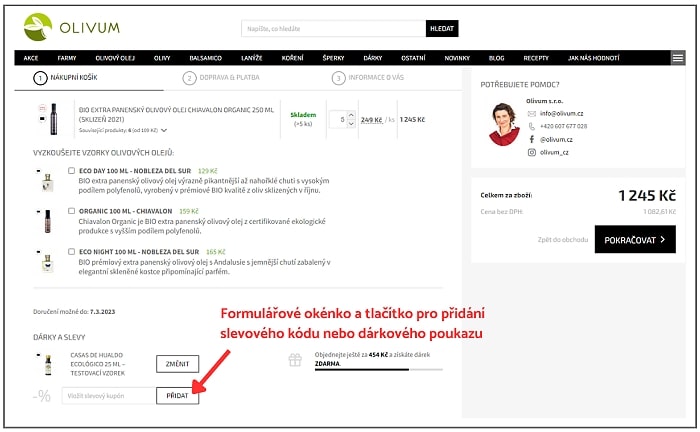Click the 'Skladem' stock status text
The width and height of the screenshot is (700, 432).
(x=303, y=115)
